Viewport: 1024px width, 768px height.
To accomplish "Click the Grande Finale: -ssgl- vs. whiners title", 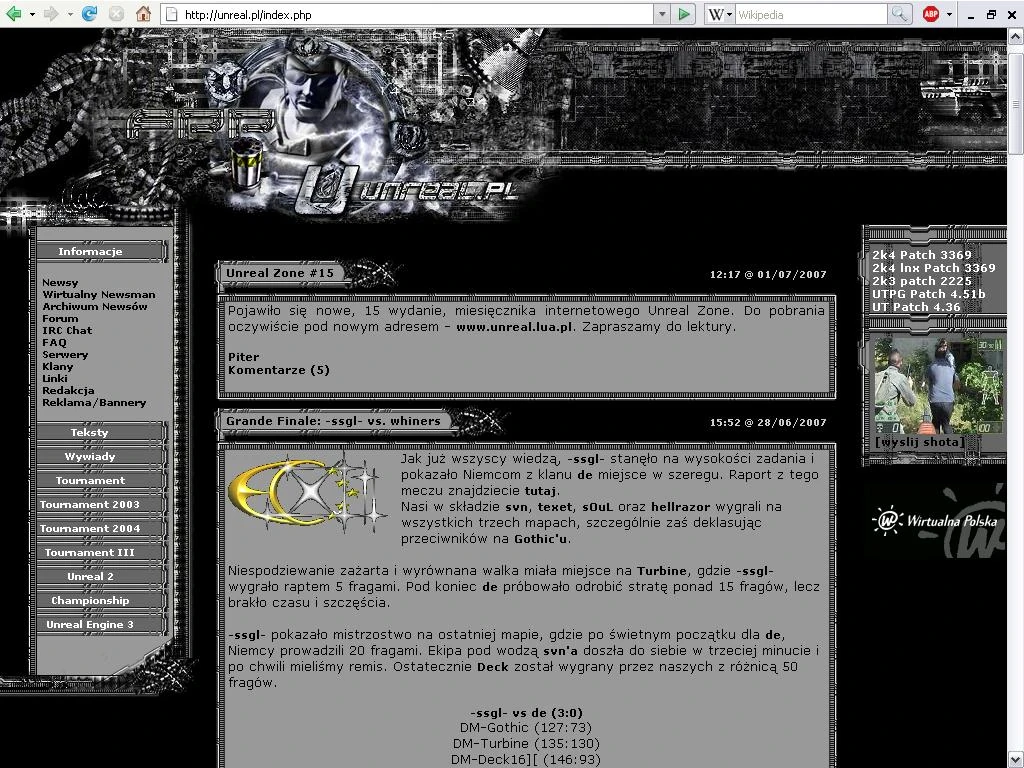I will click(x=333, y=421).
